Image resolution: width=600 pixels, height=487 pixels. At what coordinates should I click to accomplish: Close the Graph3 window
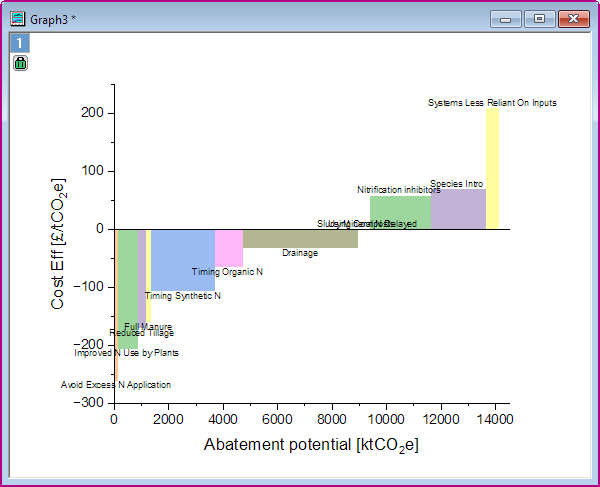tap(573, 19)
